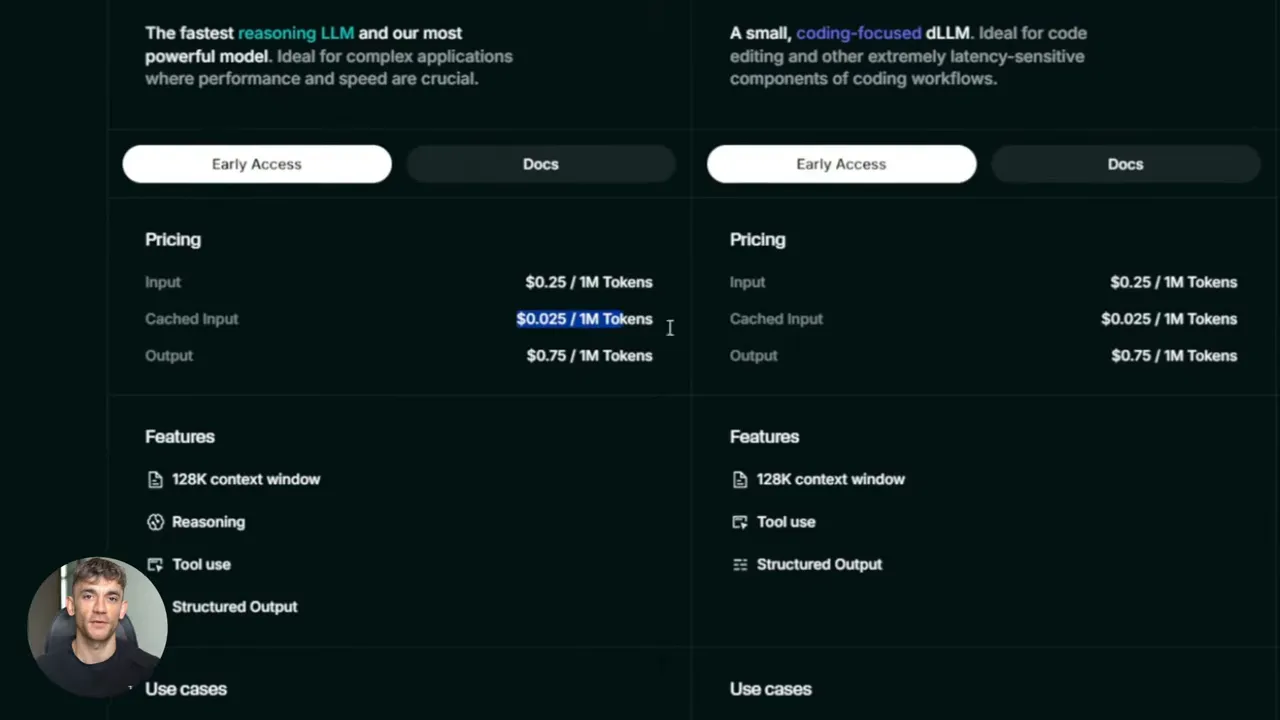Click the left card's Pricing heading
This screenshot has height=720, width=1280.
[173, 240]
